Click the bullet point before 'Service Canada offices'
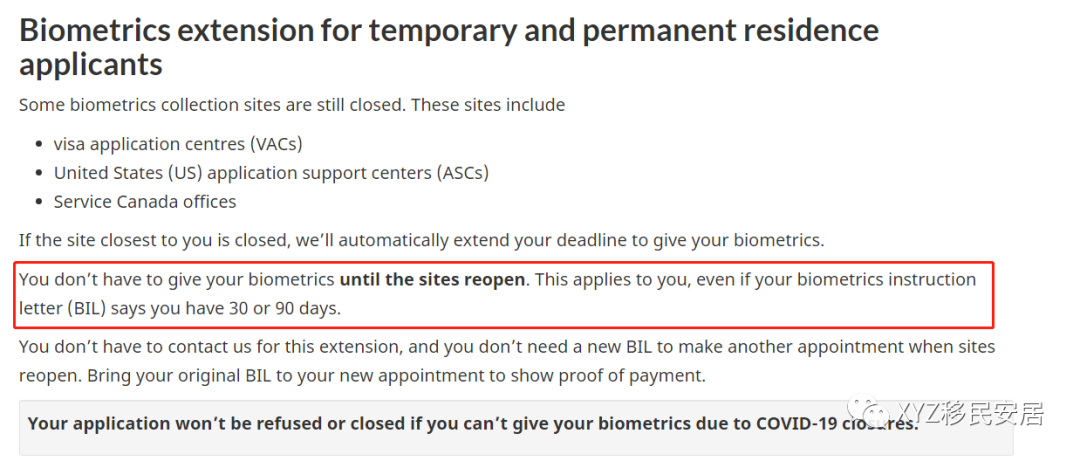The width and height of the screenshot is (1080, 461). coord(39,203)
